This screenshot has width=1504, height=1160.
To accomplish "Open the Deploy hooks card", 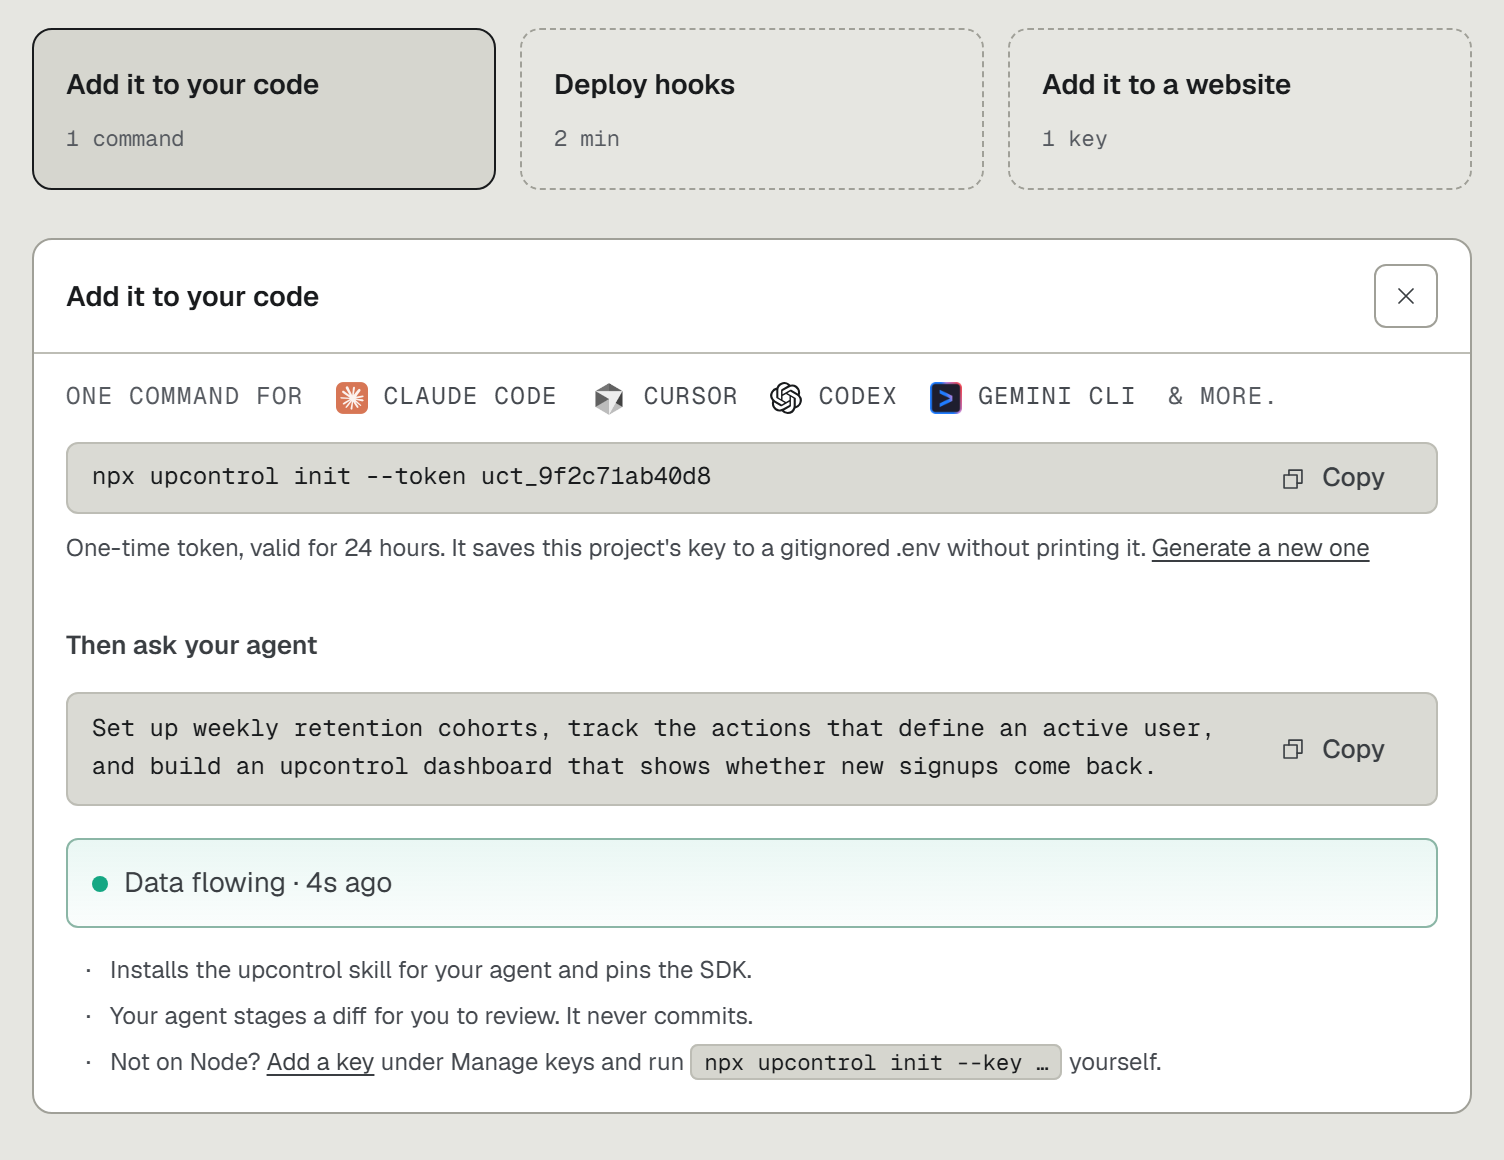I will click(752, 109).
